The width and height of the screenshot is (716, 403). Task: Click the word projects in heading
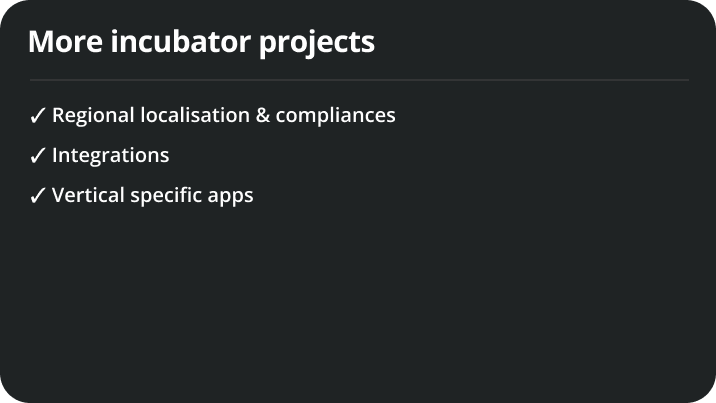(317, 44)
